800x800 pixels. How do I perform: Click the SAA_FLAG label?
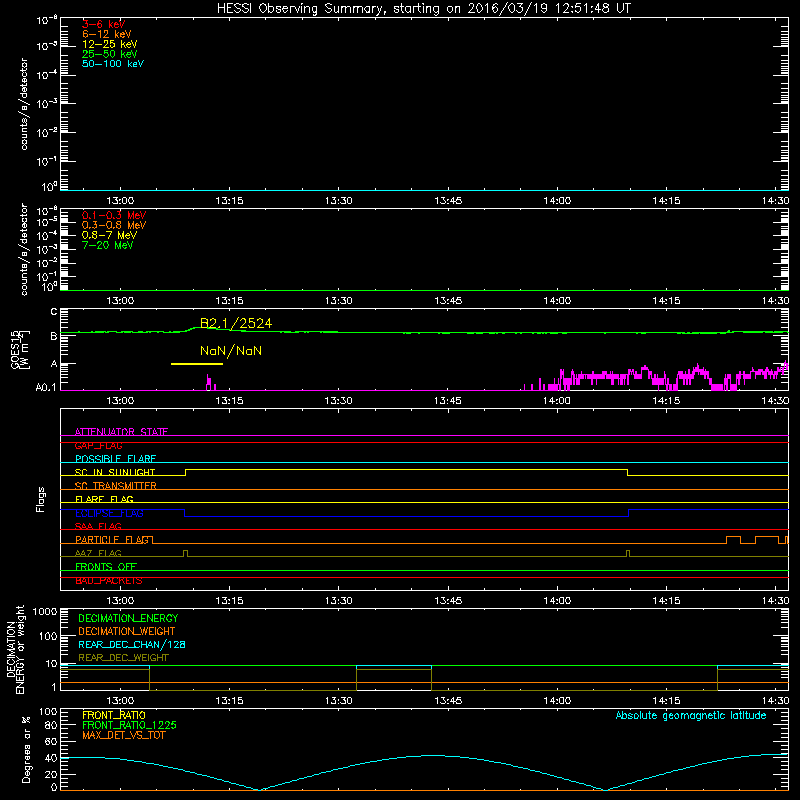pos(98,526)
